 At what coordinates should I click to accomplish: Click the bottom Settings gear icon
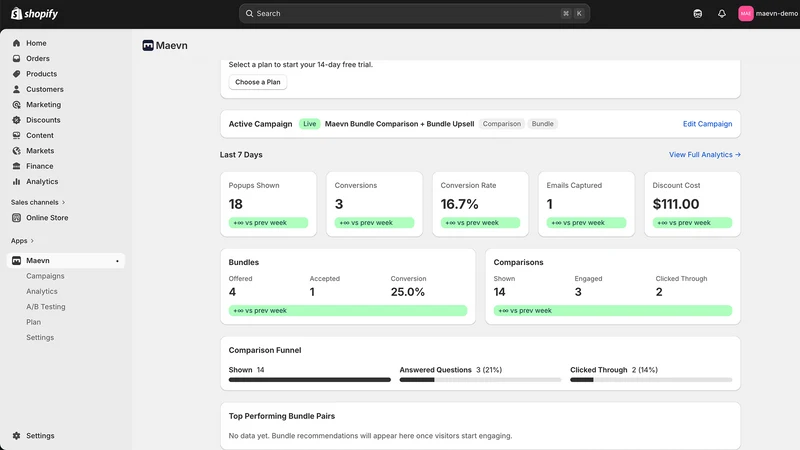pyautogui.click(x=16, y=436)
